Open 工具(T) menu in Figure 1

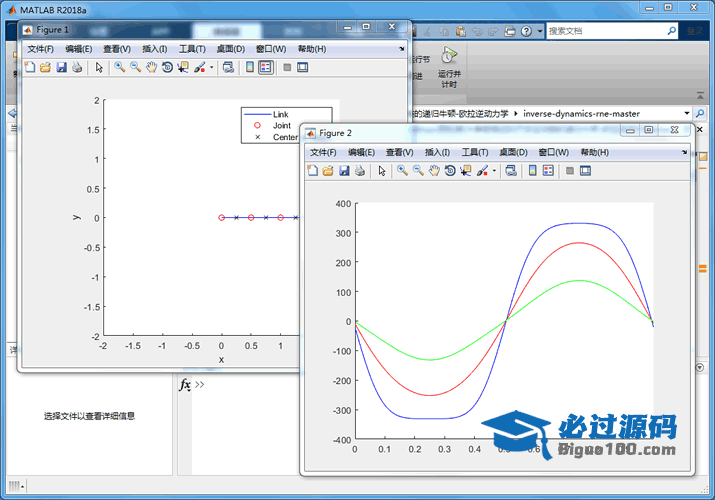pyautogui.click(x=192, y=49)
